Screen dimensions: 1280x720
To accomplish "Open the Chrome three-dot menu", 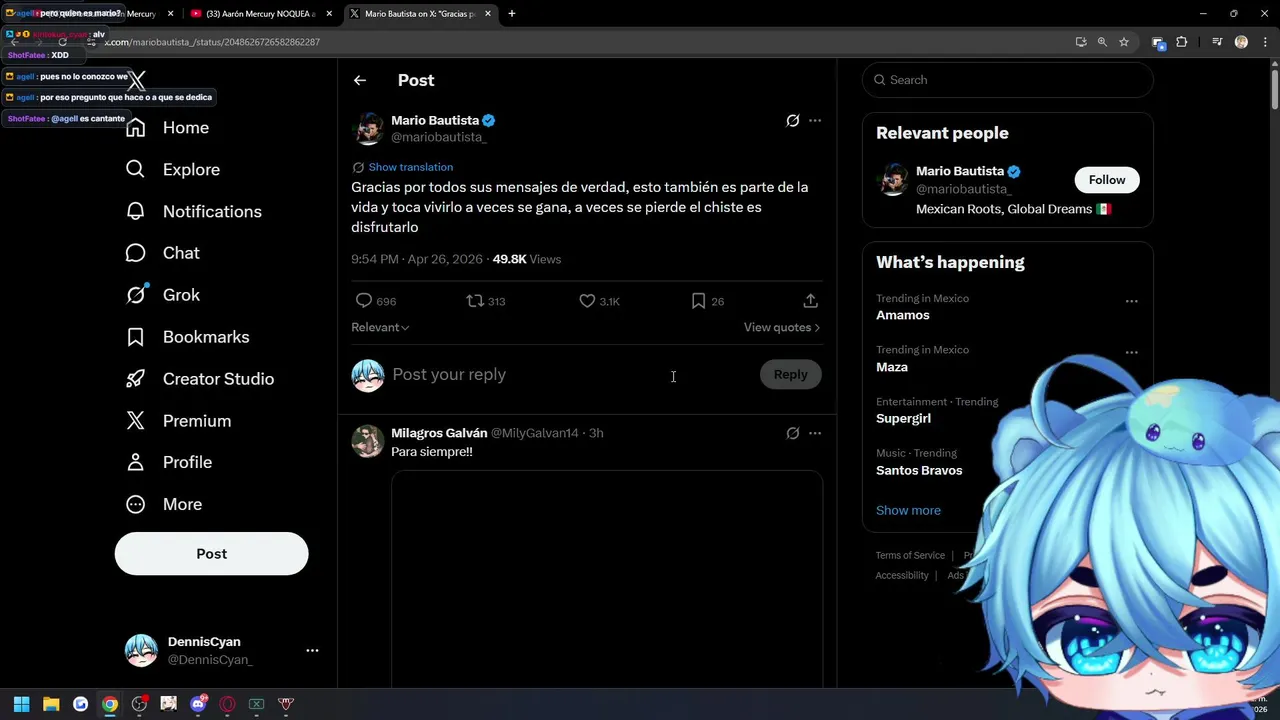I will 1263,42.
